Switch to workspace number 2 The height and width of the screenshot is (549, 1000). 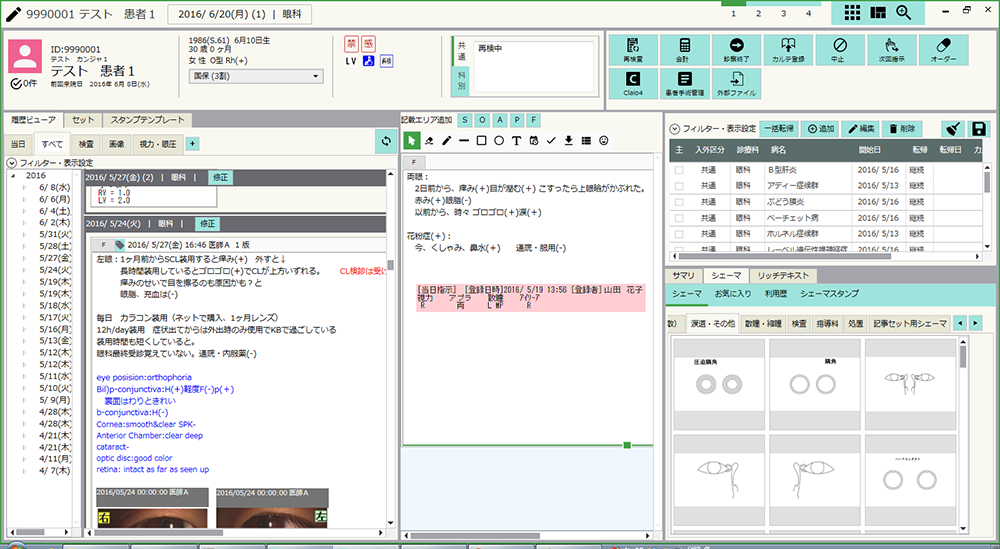[758, 13]
